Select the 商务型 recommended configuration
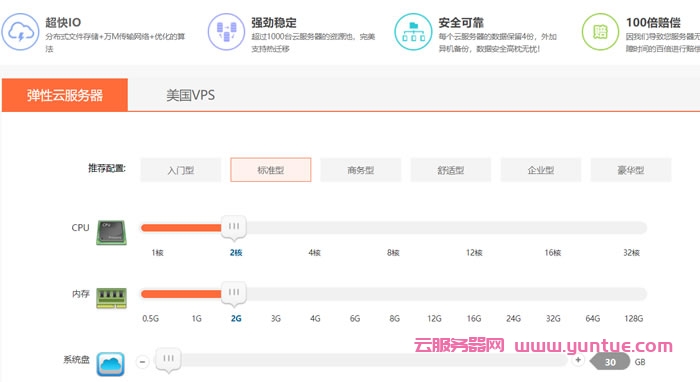Image resolution: width=700 pixels, height=382 pixels. point(361,170)
